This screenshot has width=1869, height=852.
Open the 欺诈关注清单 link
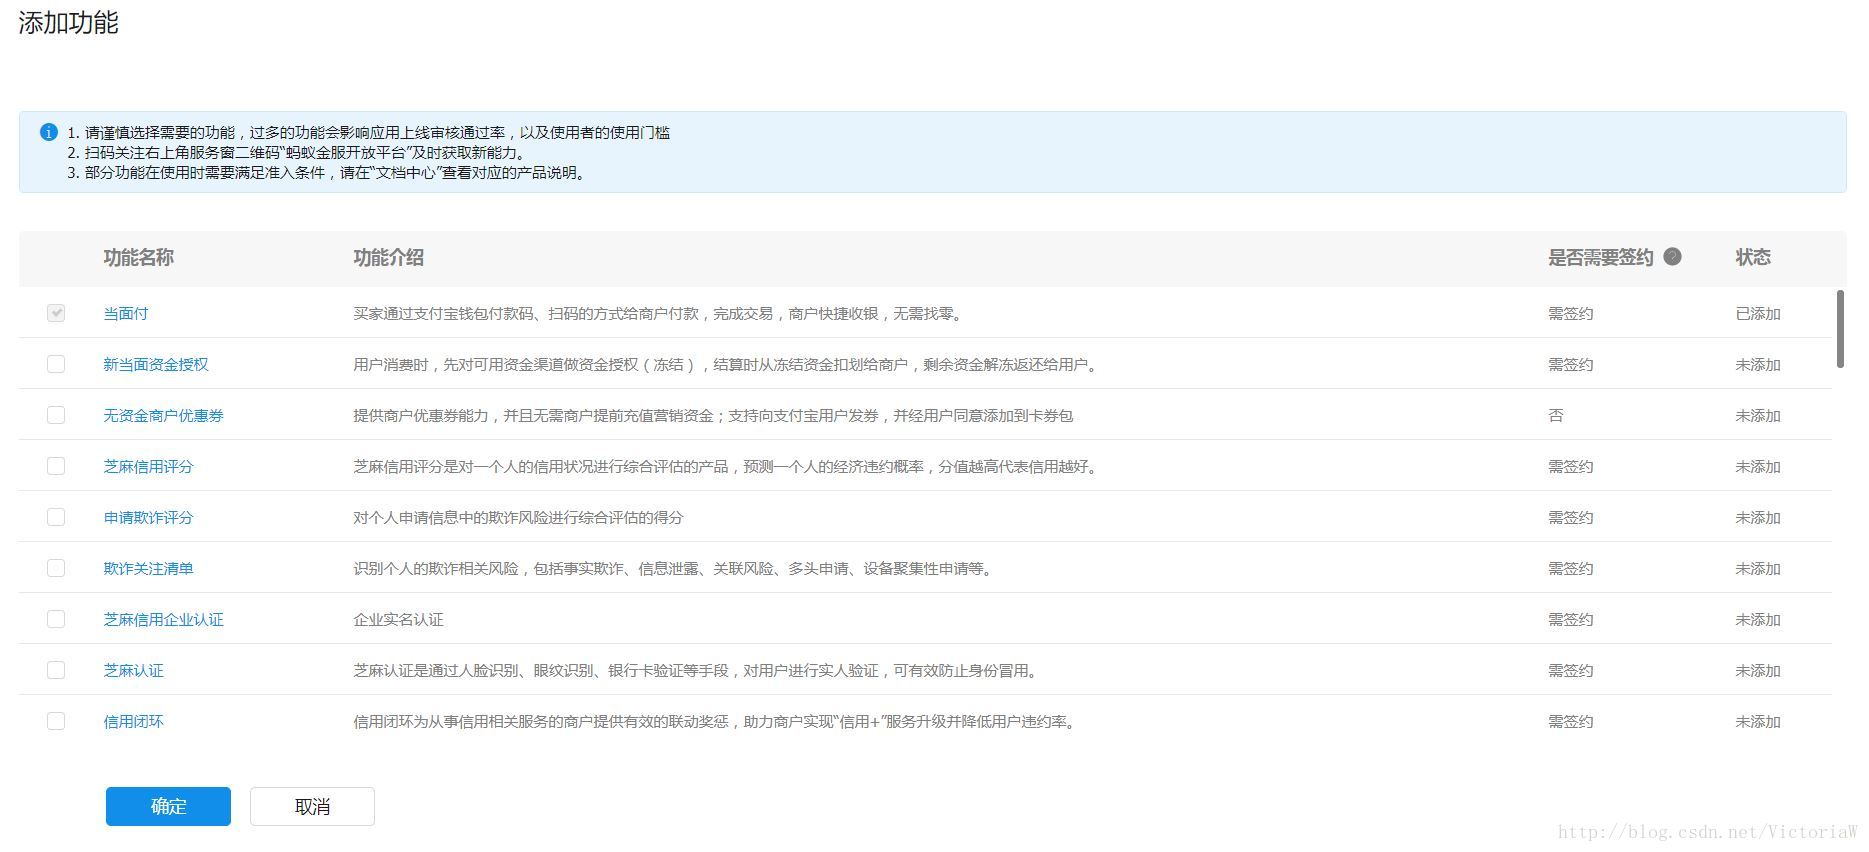(x=148, y=568)
